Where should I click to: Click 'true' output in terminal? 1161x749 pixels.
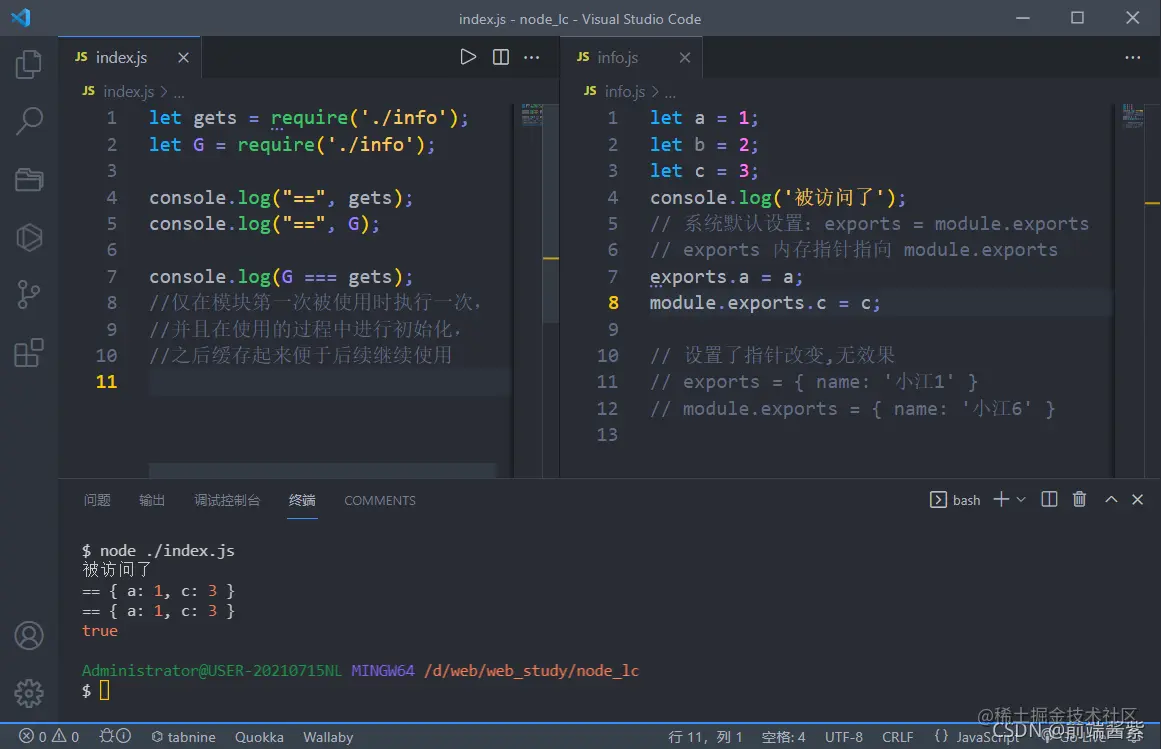click(x=100, y=631)
